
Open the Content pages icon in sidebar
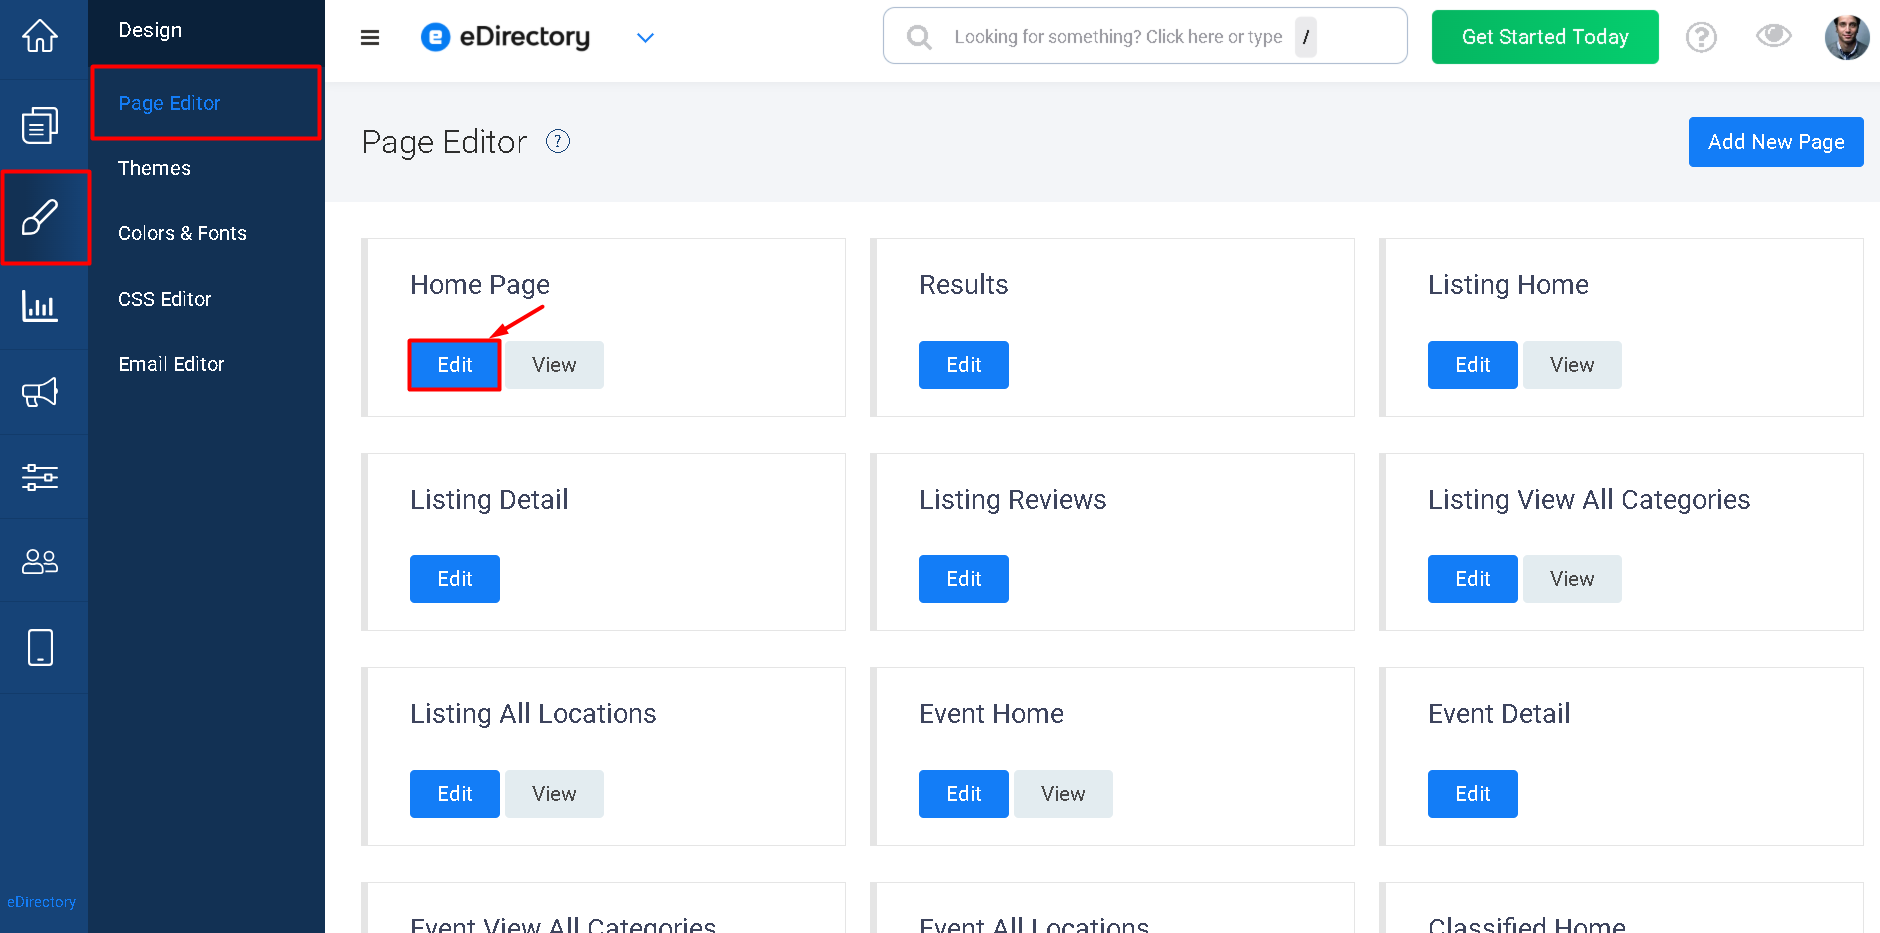pyautogui.click(x=40, y=125)
